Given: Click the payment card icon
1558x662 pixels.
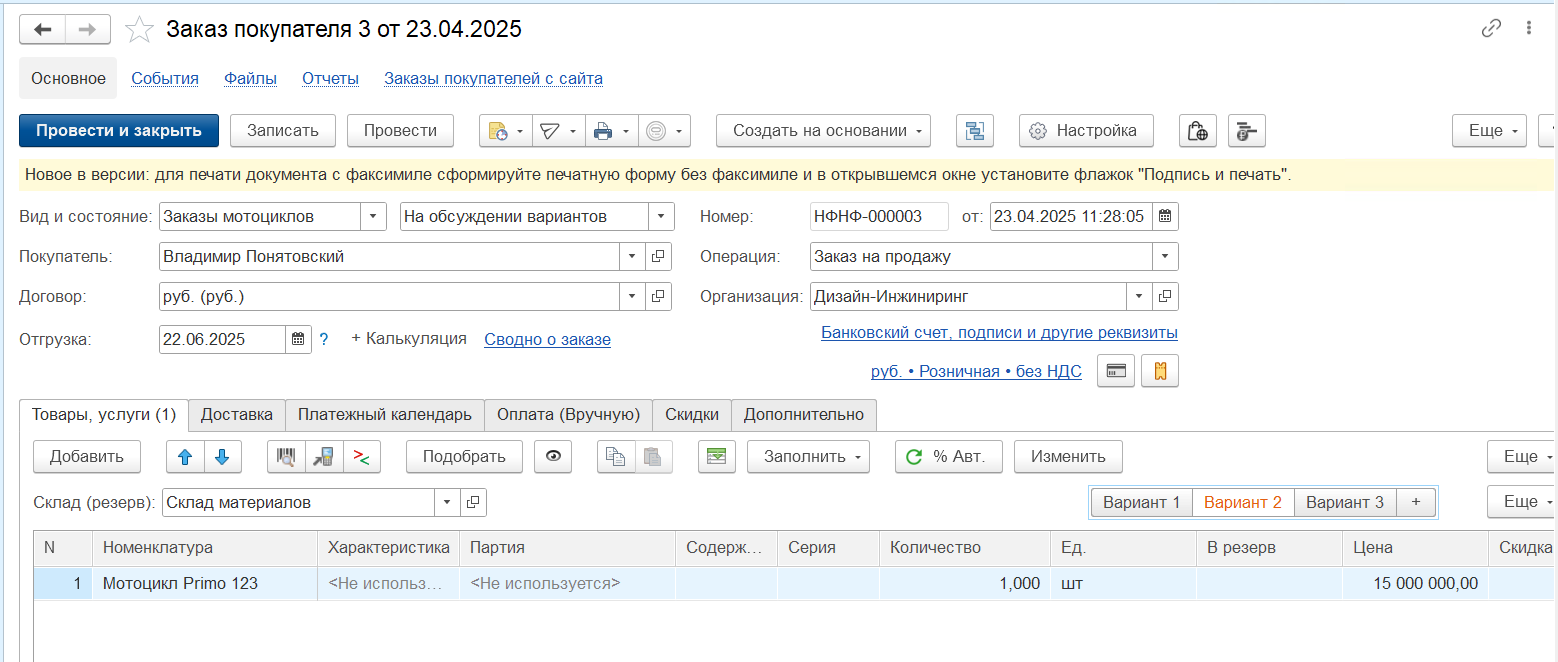Looking at the screenshot, I should tap(1117, 371).
